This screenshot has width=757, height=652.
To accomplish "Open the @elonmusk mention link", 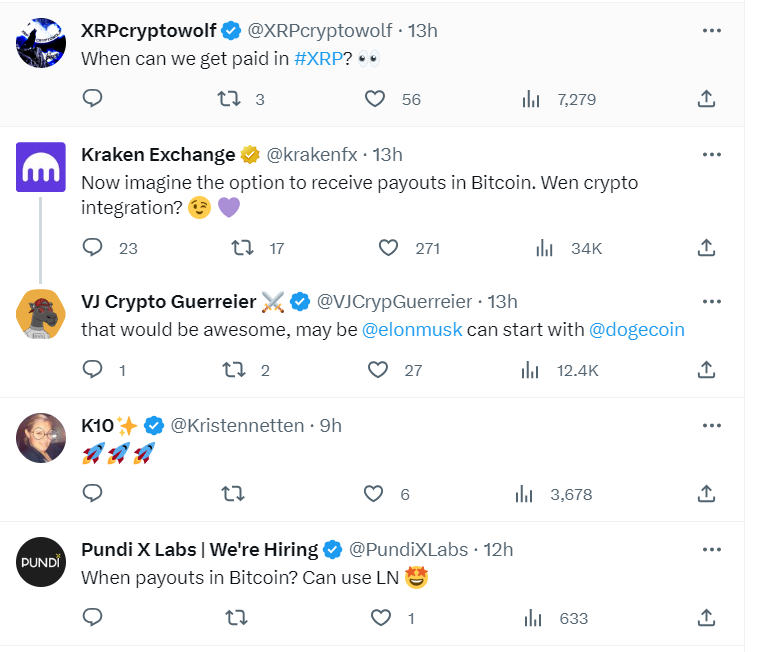I will (412, 330).
